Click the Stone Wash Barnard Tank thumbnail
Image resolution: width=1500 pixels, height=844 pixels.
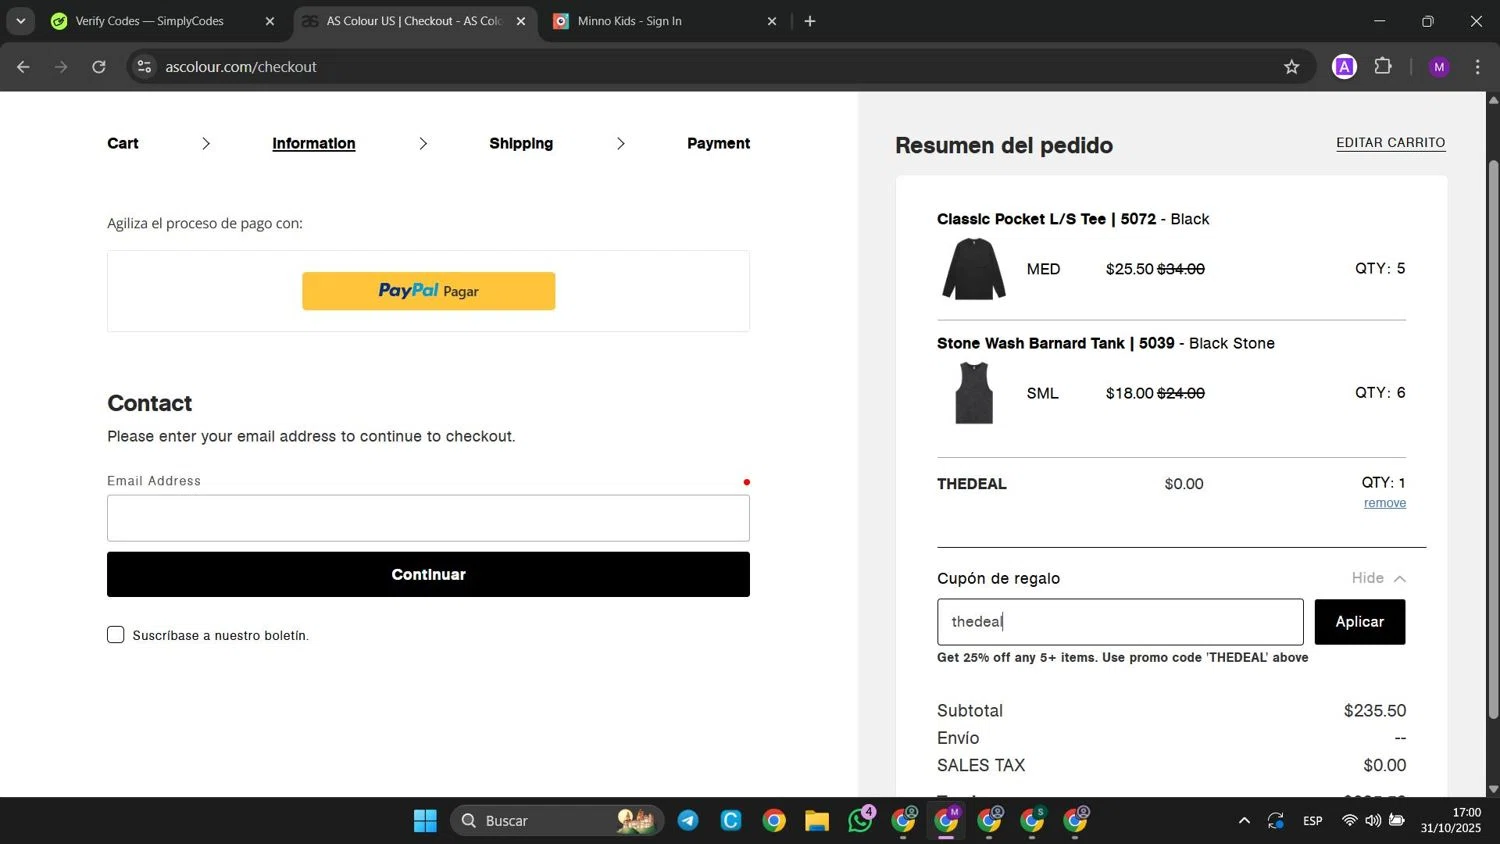(x=973, y=393)
